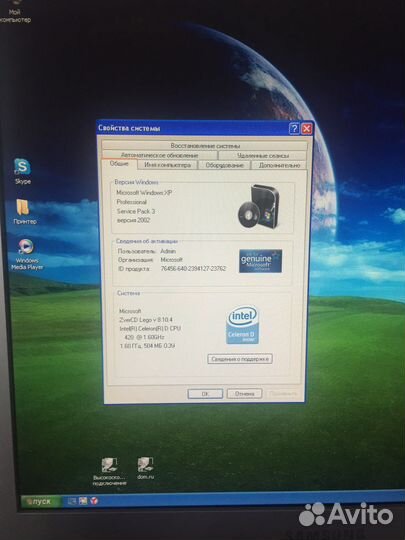Image resolution: width=405 pixels, height=540 pixels.
Task: Select the Высокоскоростное подключение shortcut icon
Action: pyautogui.click(x=109, y=471)
